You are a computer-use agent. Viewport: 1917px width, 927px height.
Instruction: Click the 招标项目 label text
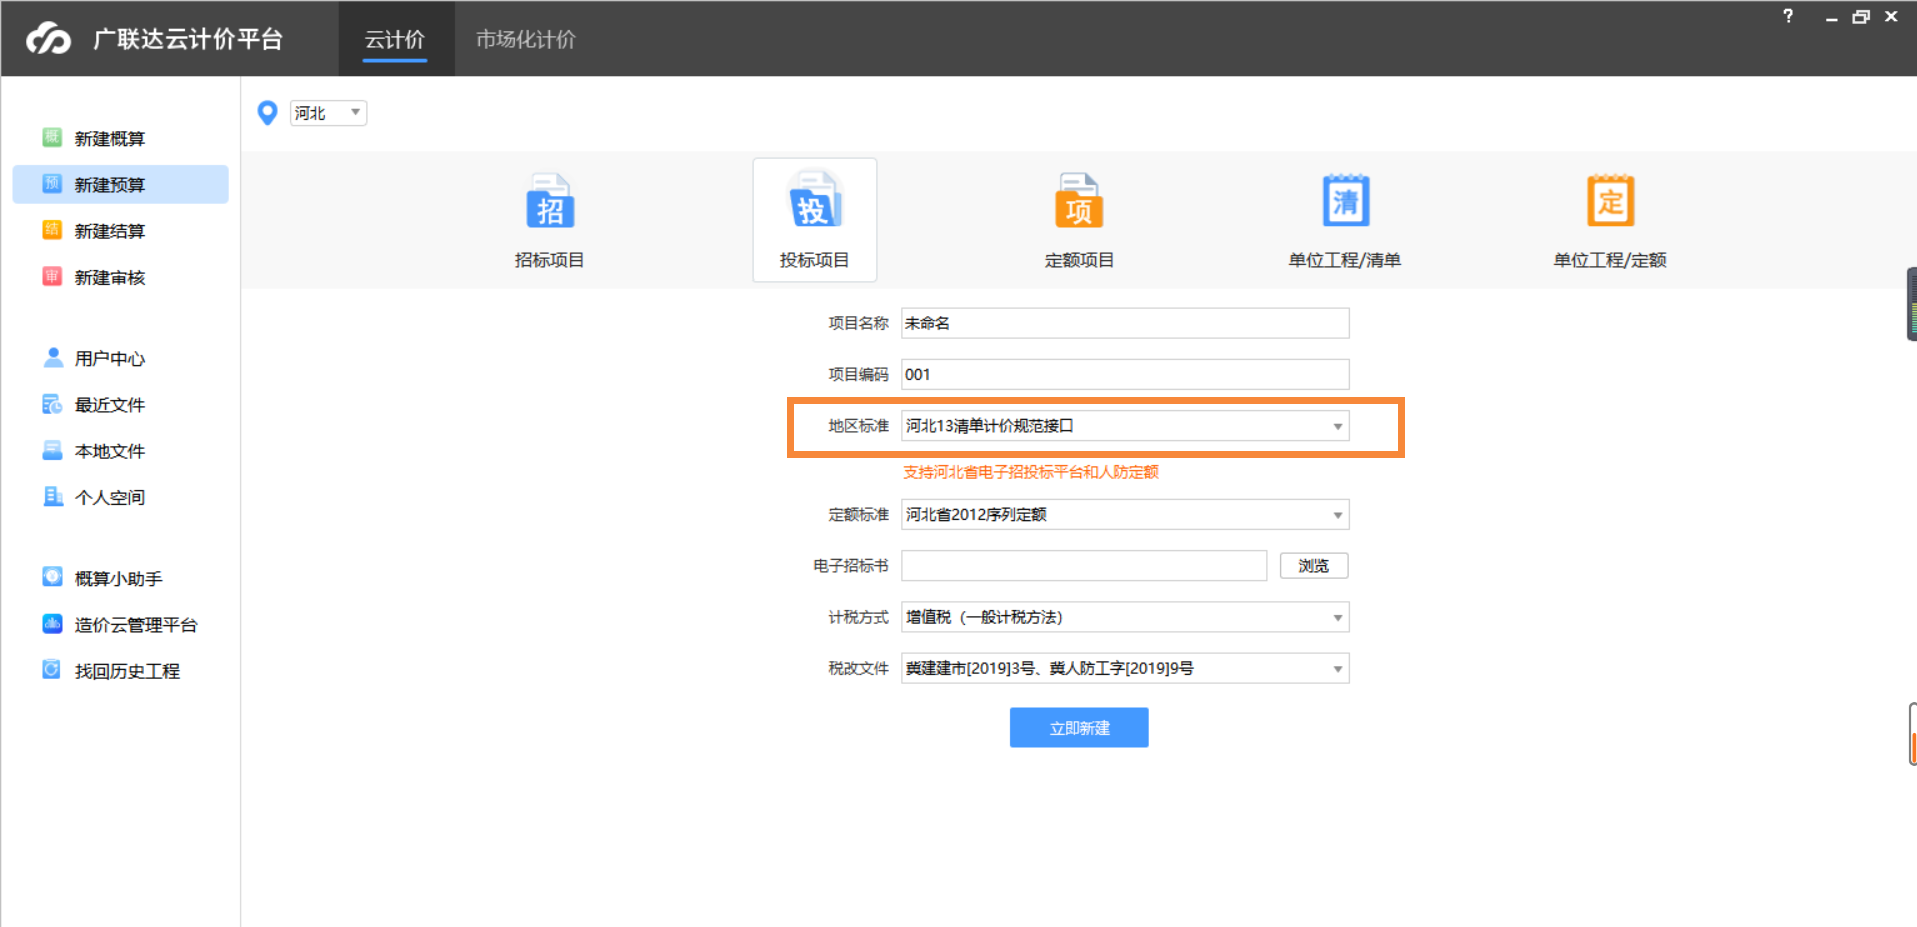(549, 260)
